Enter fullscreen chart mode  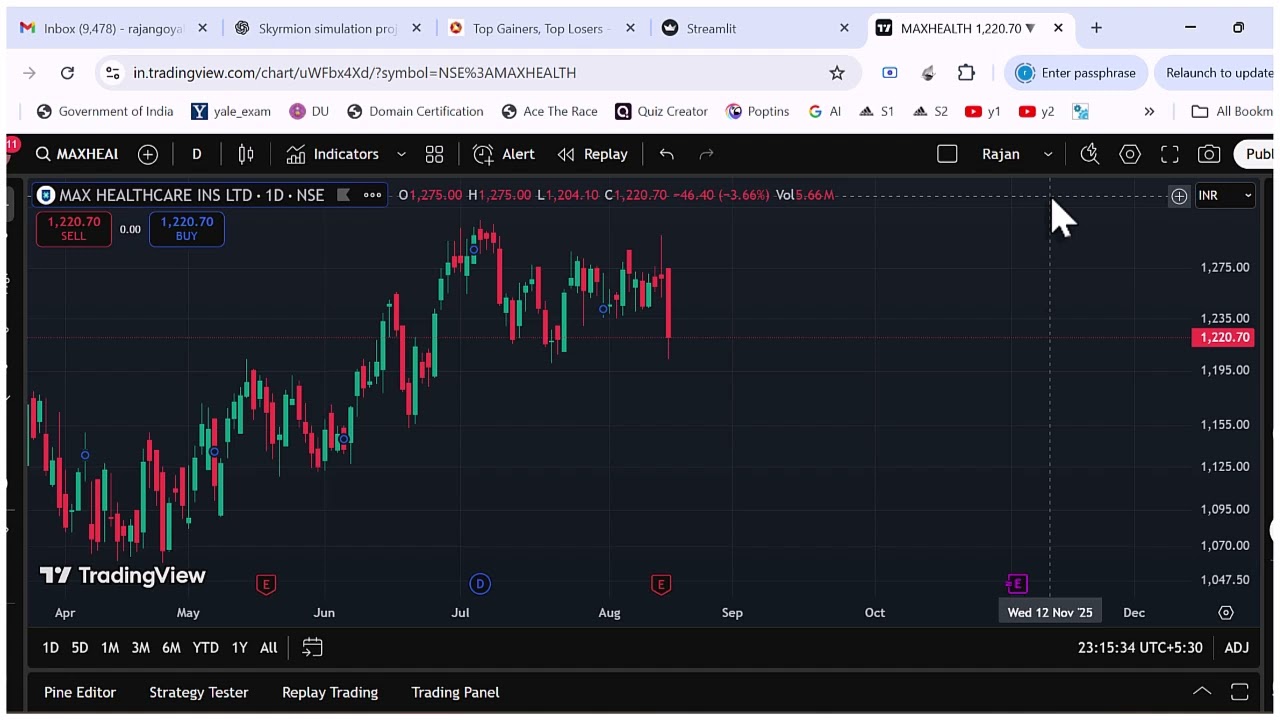click(1170, 154)
